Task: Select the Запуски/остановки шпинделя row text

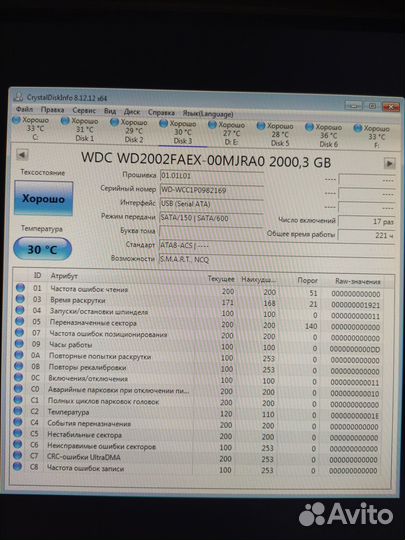Action: coord(99,312)
